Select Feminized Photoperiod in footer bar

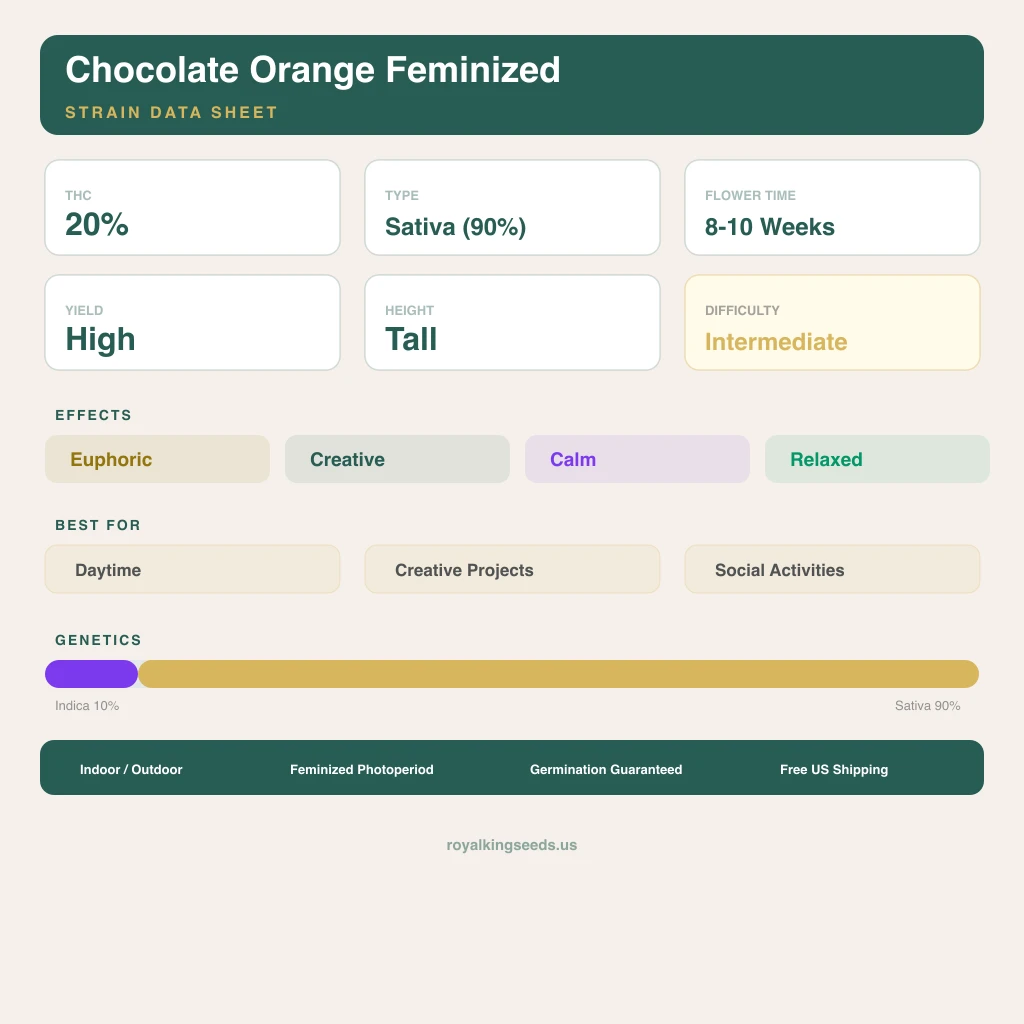coord(362,769)
